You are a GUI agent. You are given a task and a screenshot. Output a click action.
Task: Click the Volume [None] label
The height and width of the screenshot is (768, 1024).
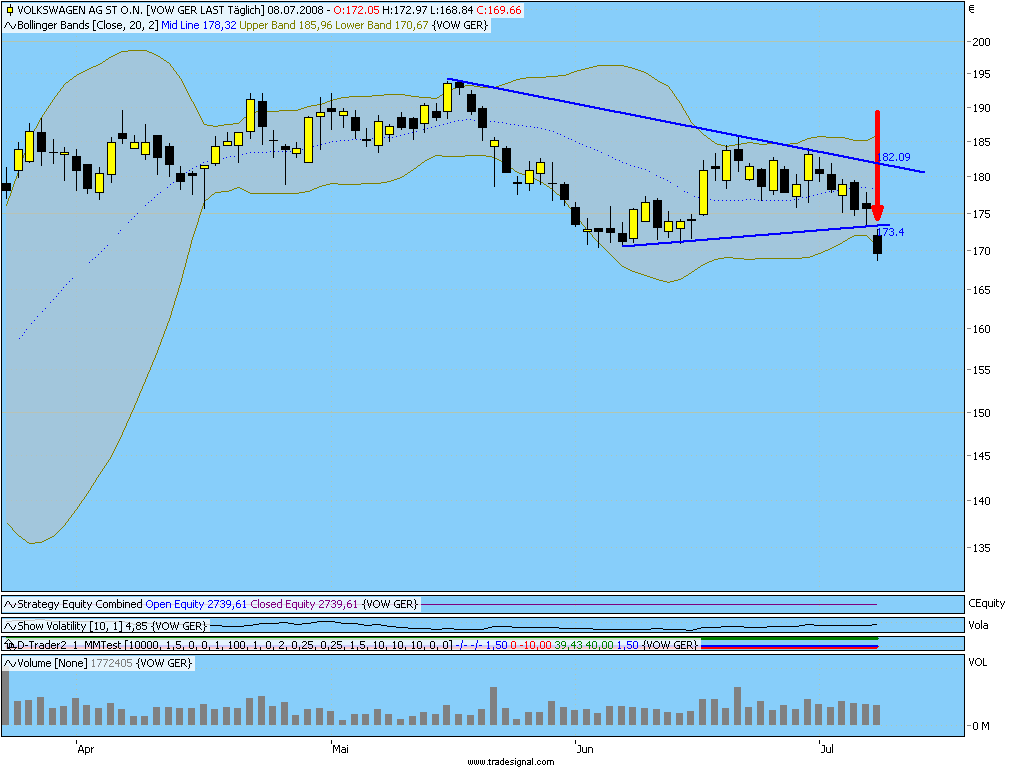coord(52,664)
